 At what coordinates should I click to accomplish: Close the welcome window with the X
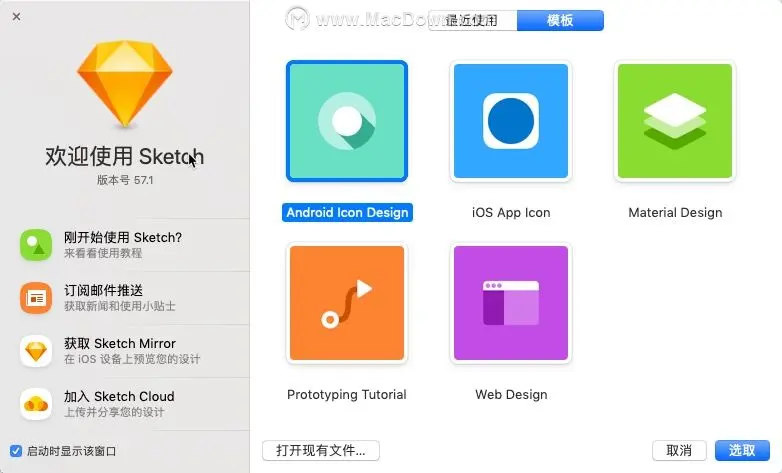(16, 16)
